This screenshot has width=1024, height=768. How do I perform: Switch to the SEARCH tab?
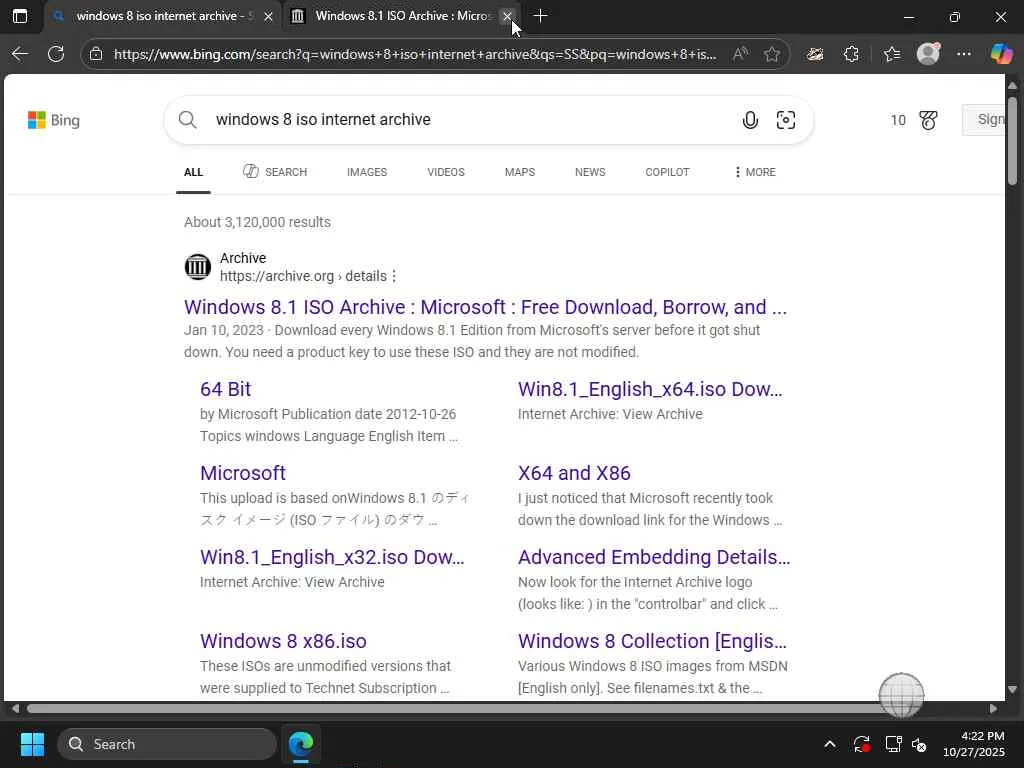pos(275,172)
